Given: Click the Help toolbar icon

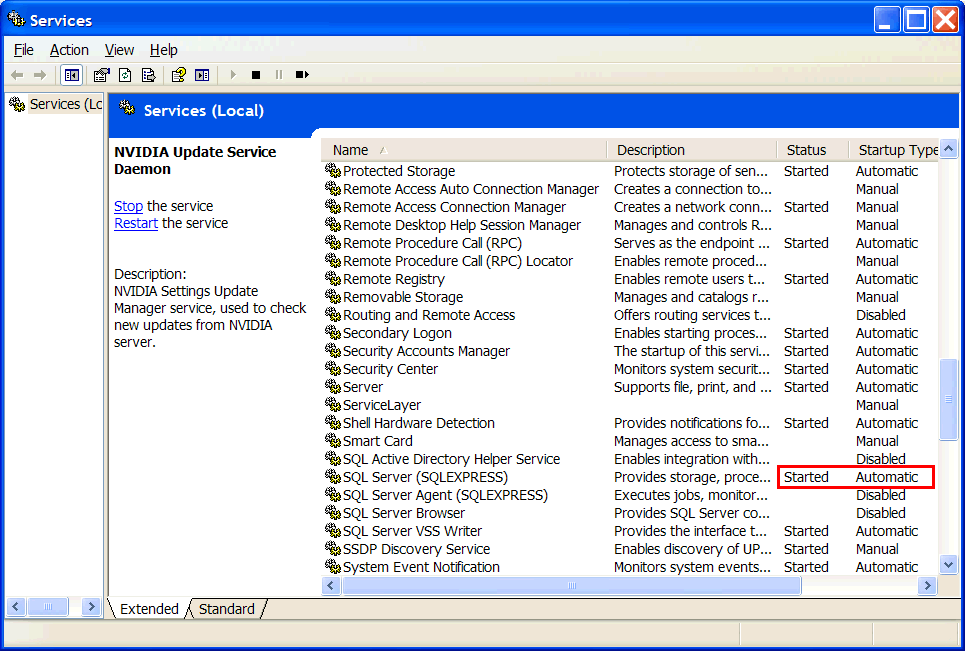Looking at the screenshot, I should coord(178,75).
